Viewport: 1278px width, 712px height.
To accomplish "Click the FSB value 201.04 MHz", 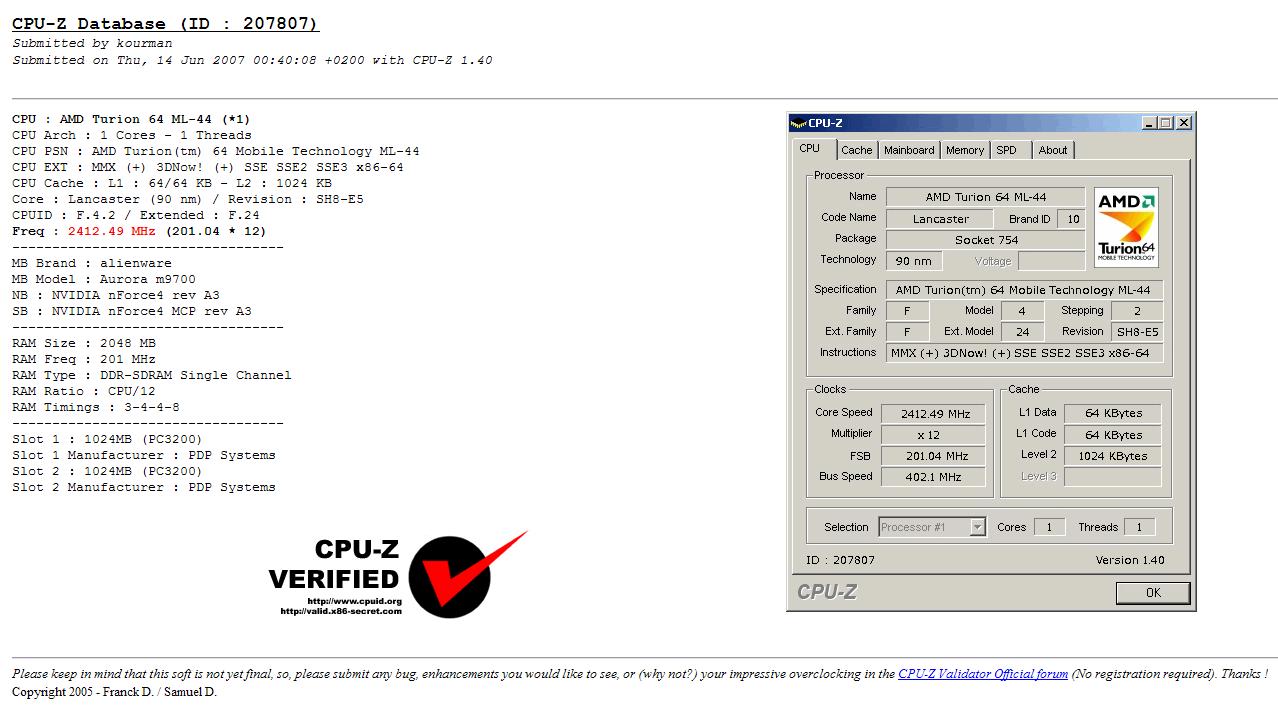I will (x=932, y=456).
